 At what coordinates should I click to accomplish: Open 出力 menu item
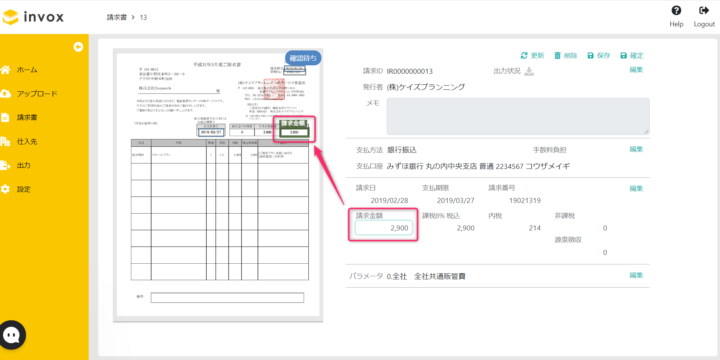[x=24, y=165]
